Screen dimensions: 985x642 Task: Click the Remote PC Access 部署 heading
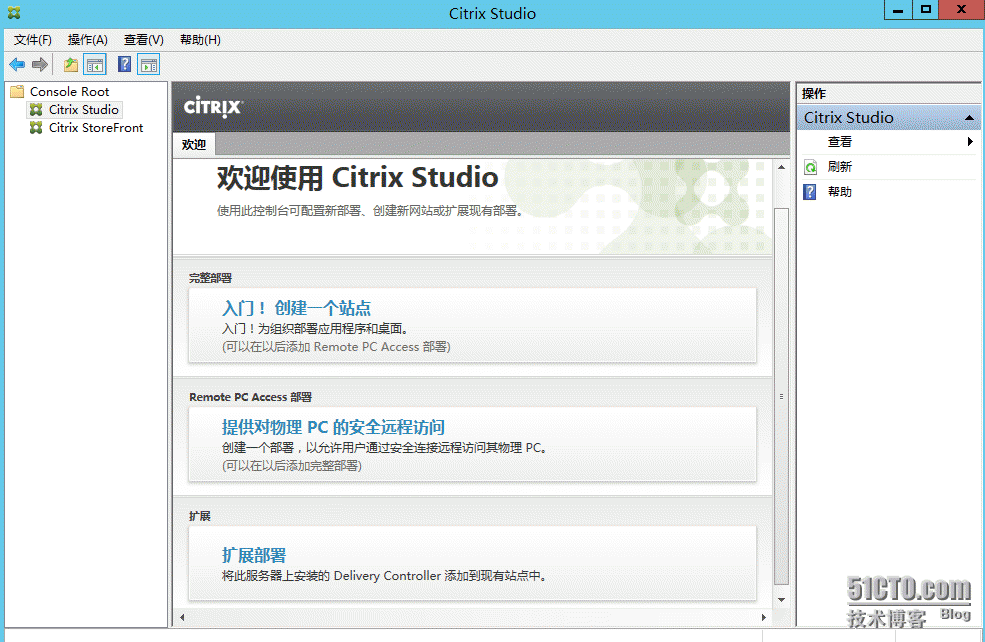tap(251, 398)
